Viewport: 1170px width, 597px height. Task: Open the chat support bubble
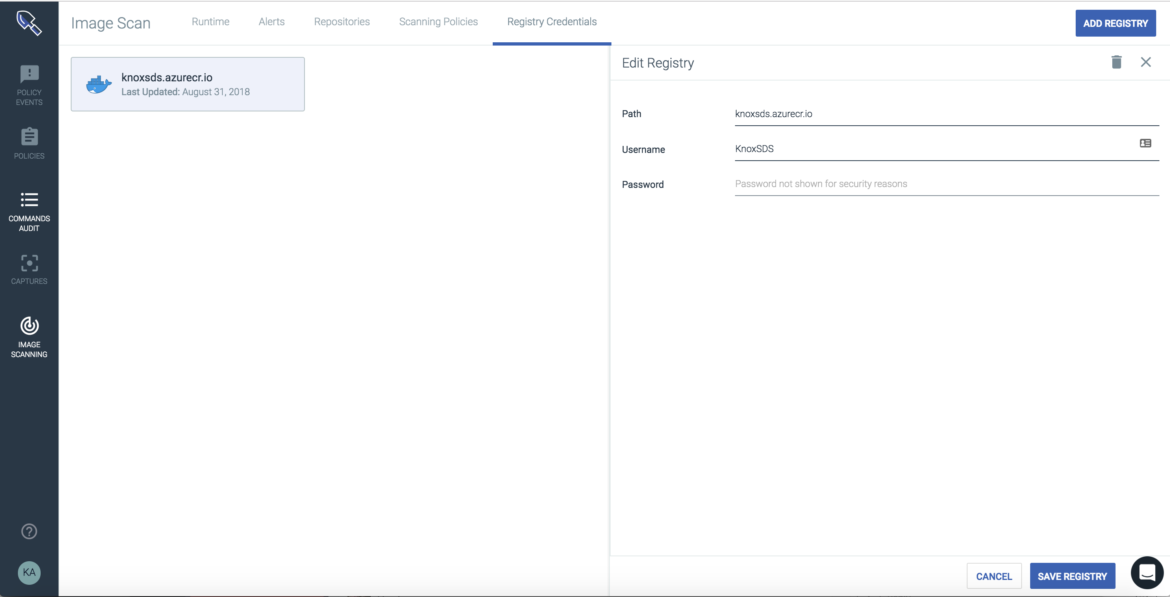(x=1147, y=572)
